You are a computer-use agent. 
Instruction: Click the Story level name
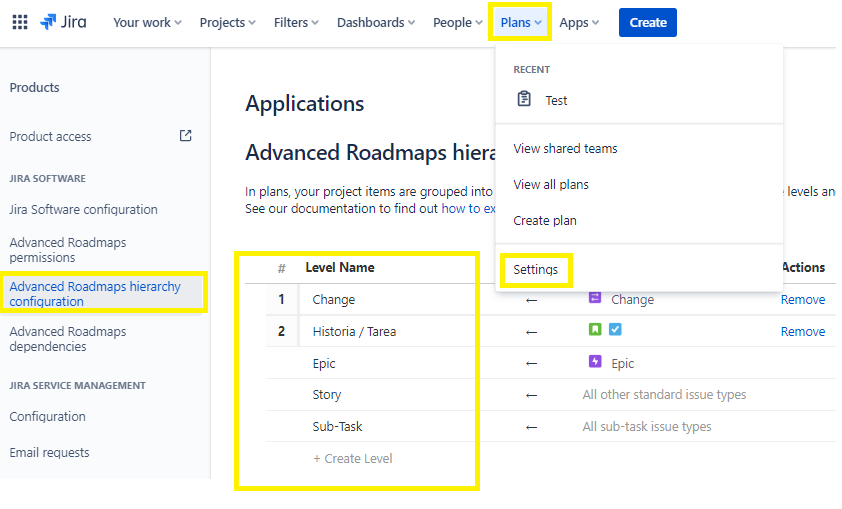coord(326,395)
